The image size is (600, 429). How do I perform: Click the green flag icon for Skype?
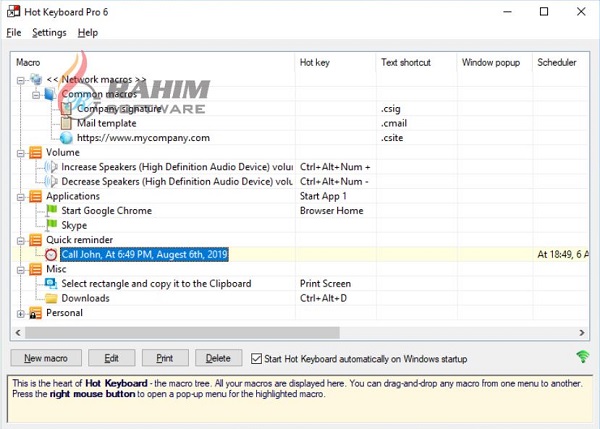pyautogui.click(x=51, y=225)
